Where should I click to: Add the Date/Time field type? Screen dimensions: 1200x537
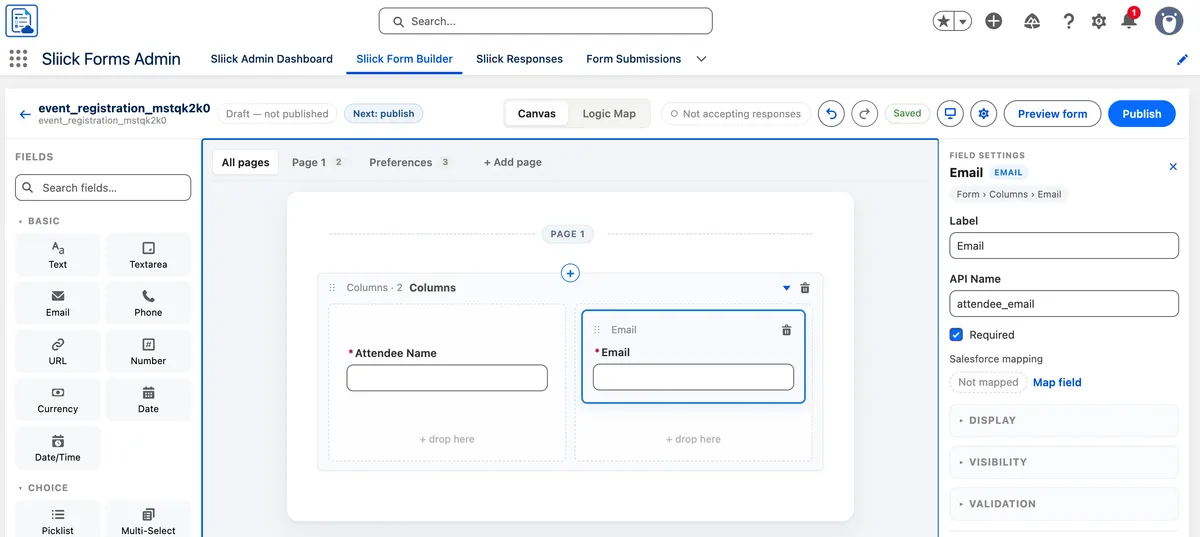(58, 448)
